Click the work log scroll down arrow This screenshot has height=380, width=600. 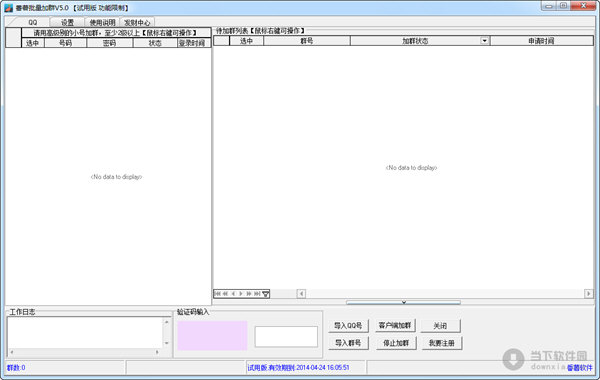tap(166, 343)
